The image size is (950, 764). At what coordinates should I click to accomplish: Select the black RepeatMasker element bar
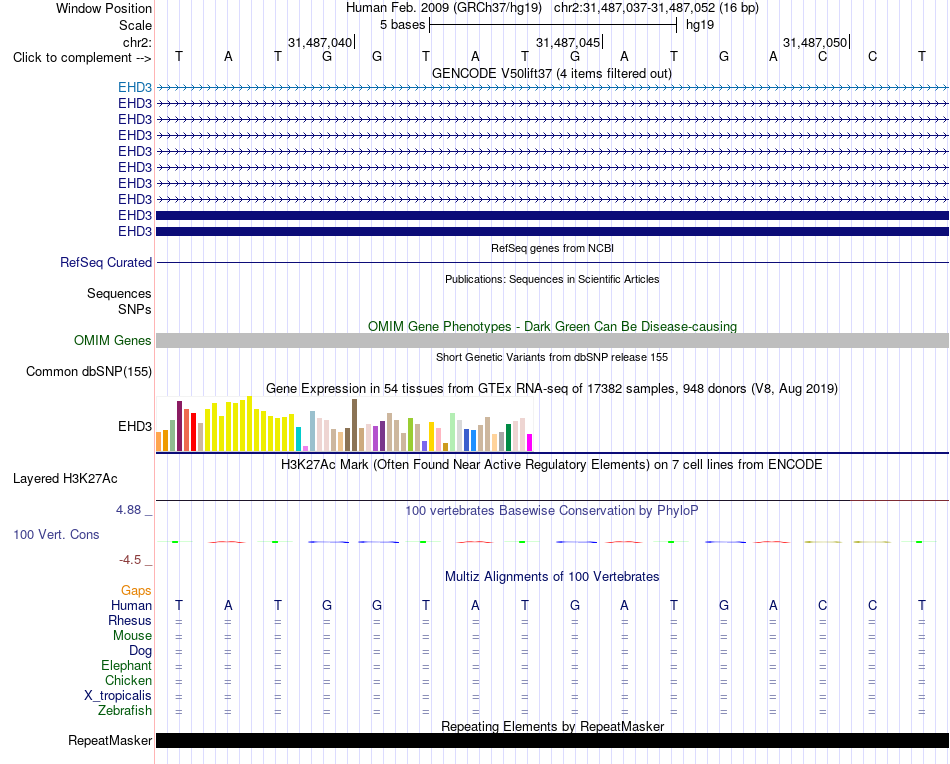(x=552, y=740)
